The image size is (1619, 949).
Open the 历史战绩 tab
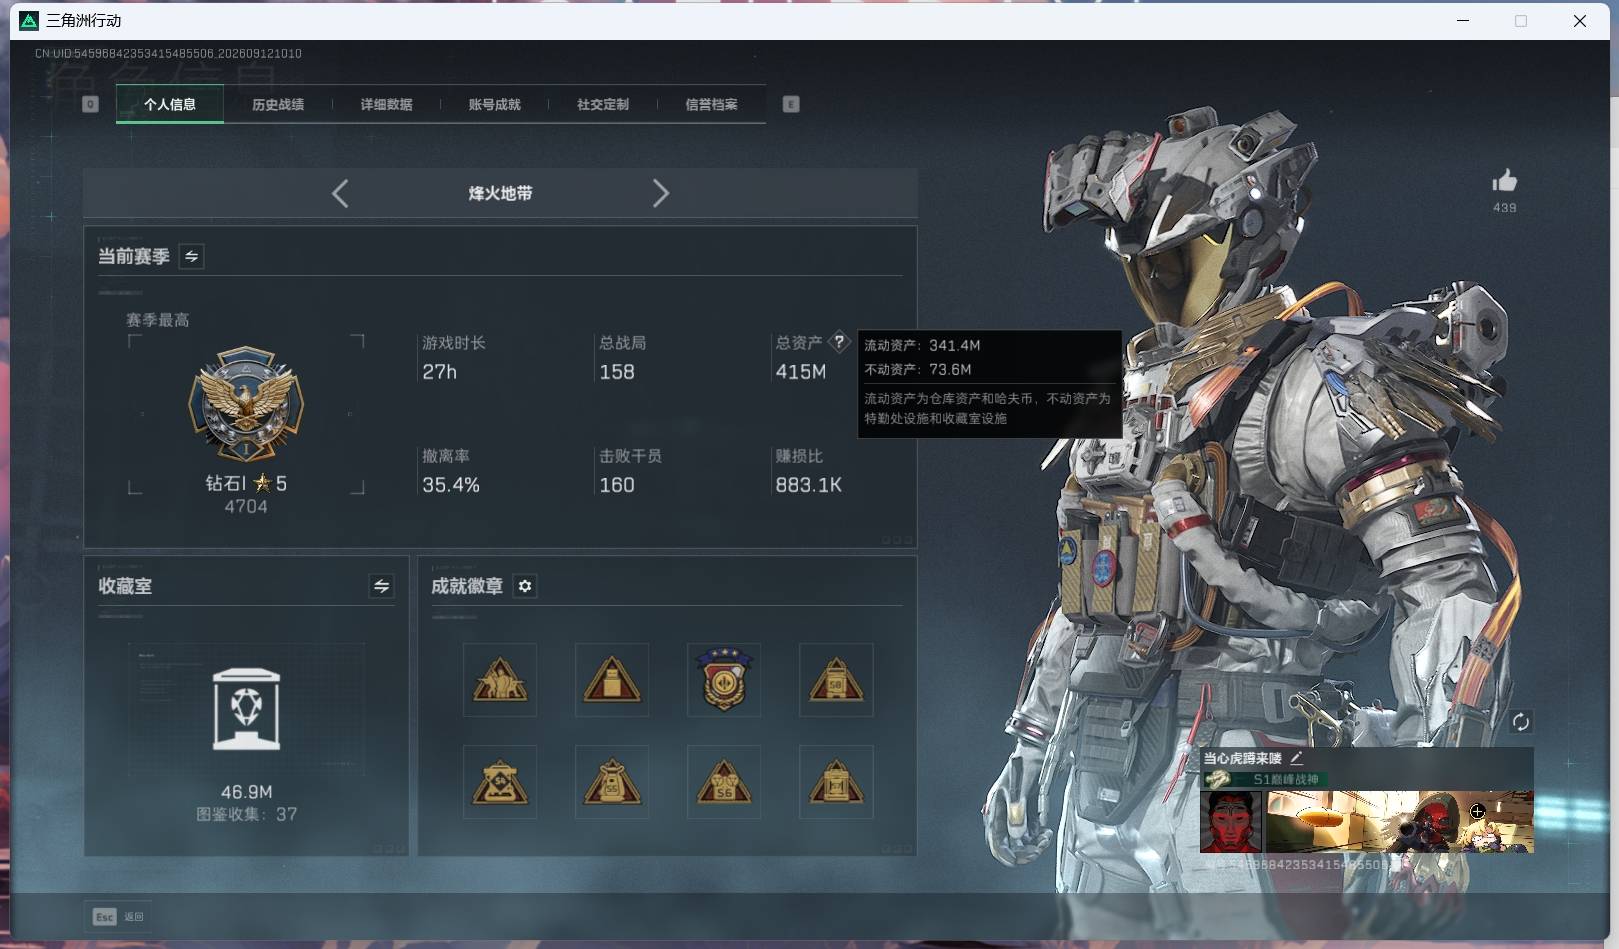(x=278, y=104)
